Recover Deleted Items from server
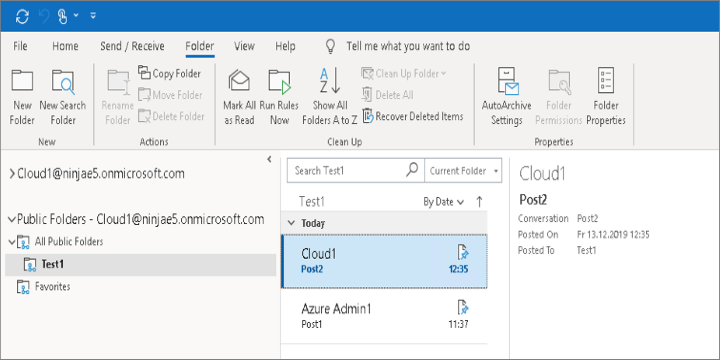Viewport: 720px width, 360px height. (x=412, y=117)
